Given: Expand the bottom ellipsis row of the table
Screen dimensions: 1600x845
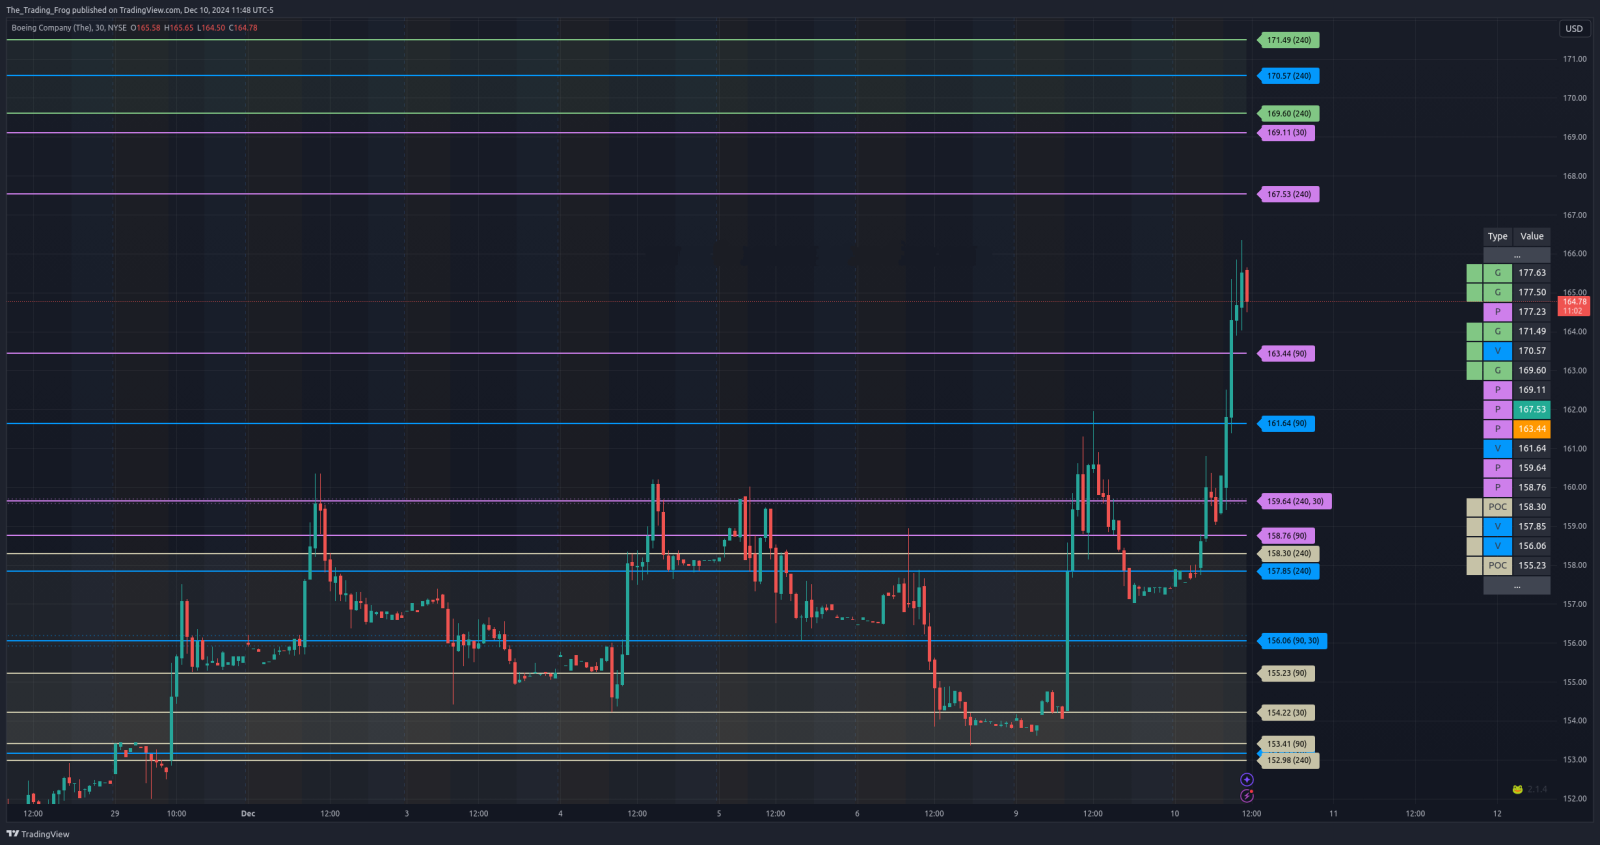Looking at the screenshot, I should [x=1517, y=585].
